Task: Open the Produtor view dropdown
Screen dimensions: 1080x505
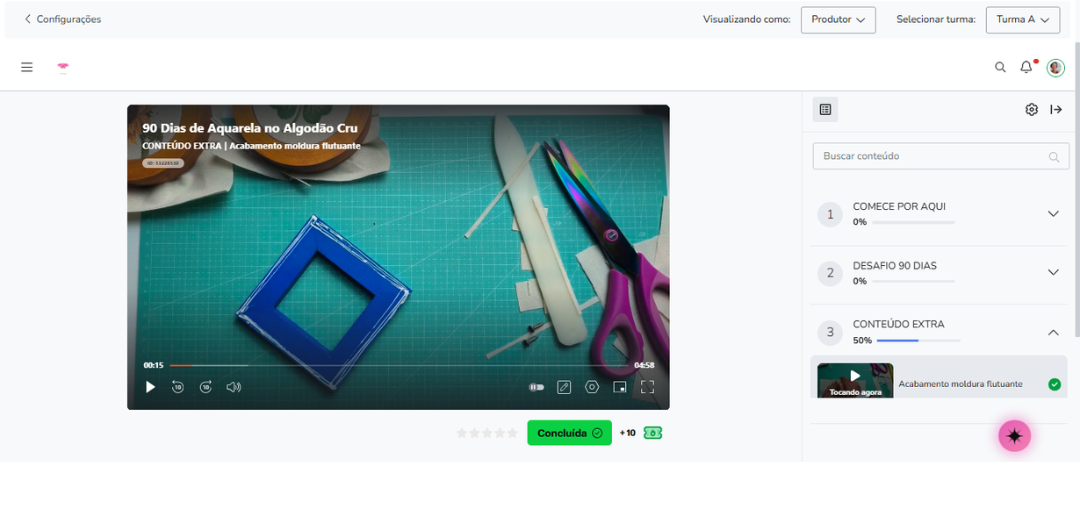Action: (838, 20)
